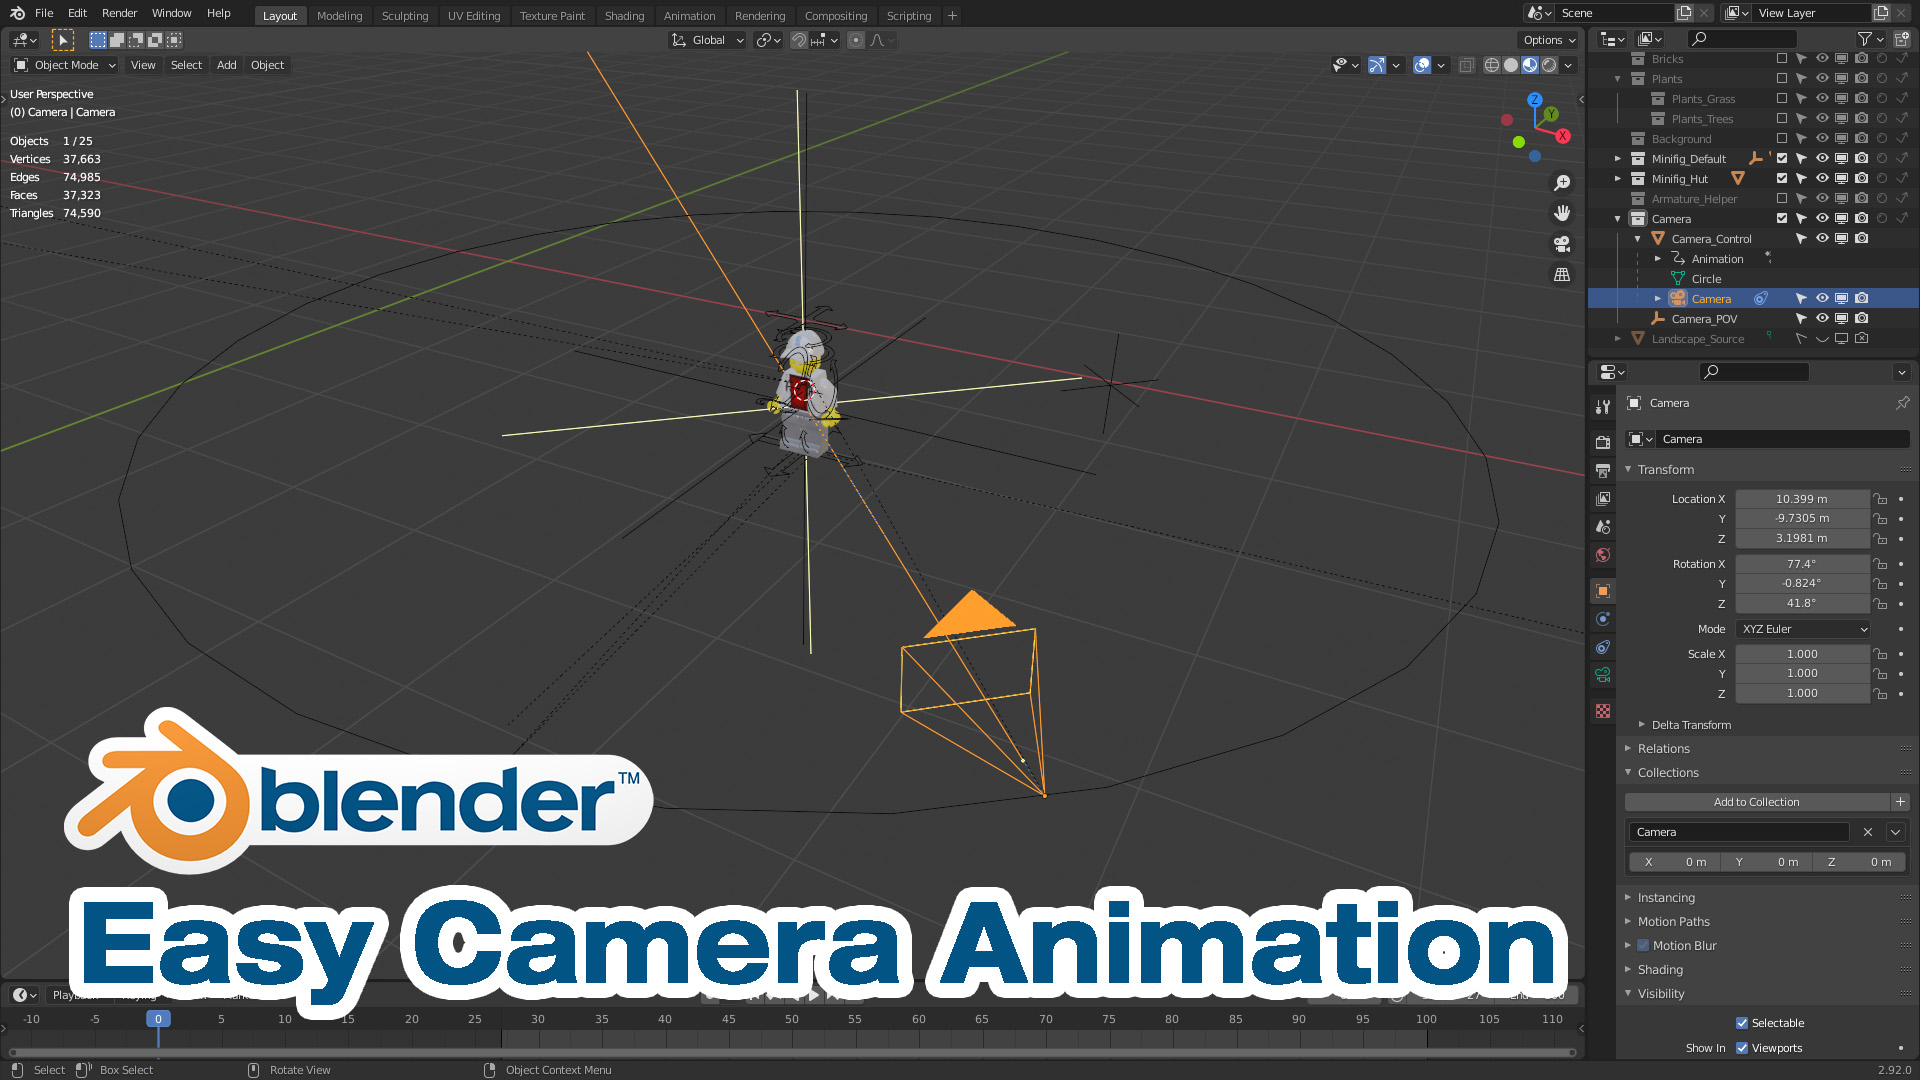Click the zoom viewport magnifier icon
Image resolution: width=1920 pixels, height=1080 pixels.
pos(1562,183)
